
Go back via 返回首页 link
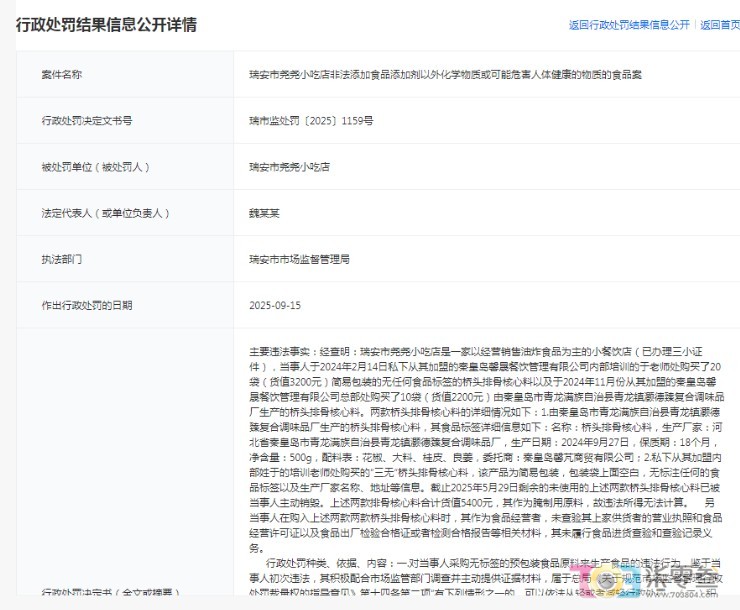719,25
